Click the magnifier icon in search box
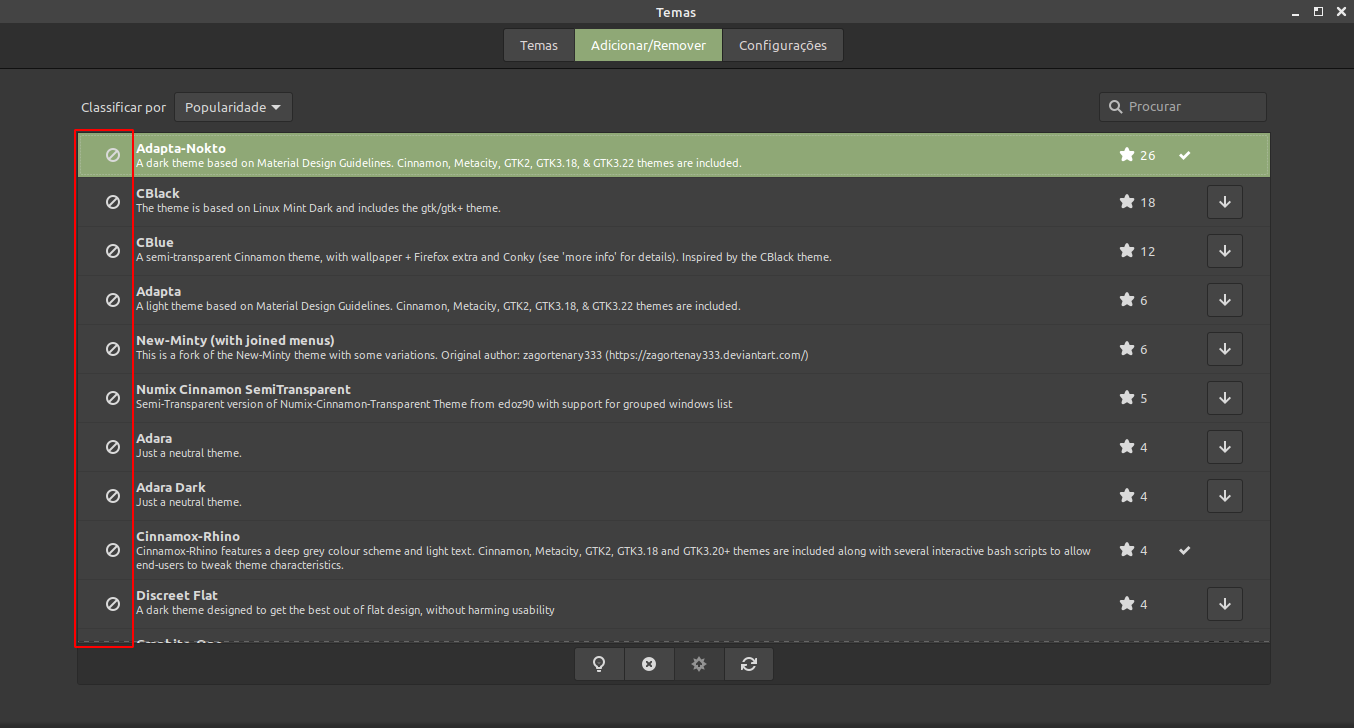Image resolution: width=1354 pixels, height=728 pixels. click(x=1116, y=107)
